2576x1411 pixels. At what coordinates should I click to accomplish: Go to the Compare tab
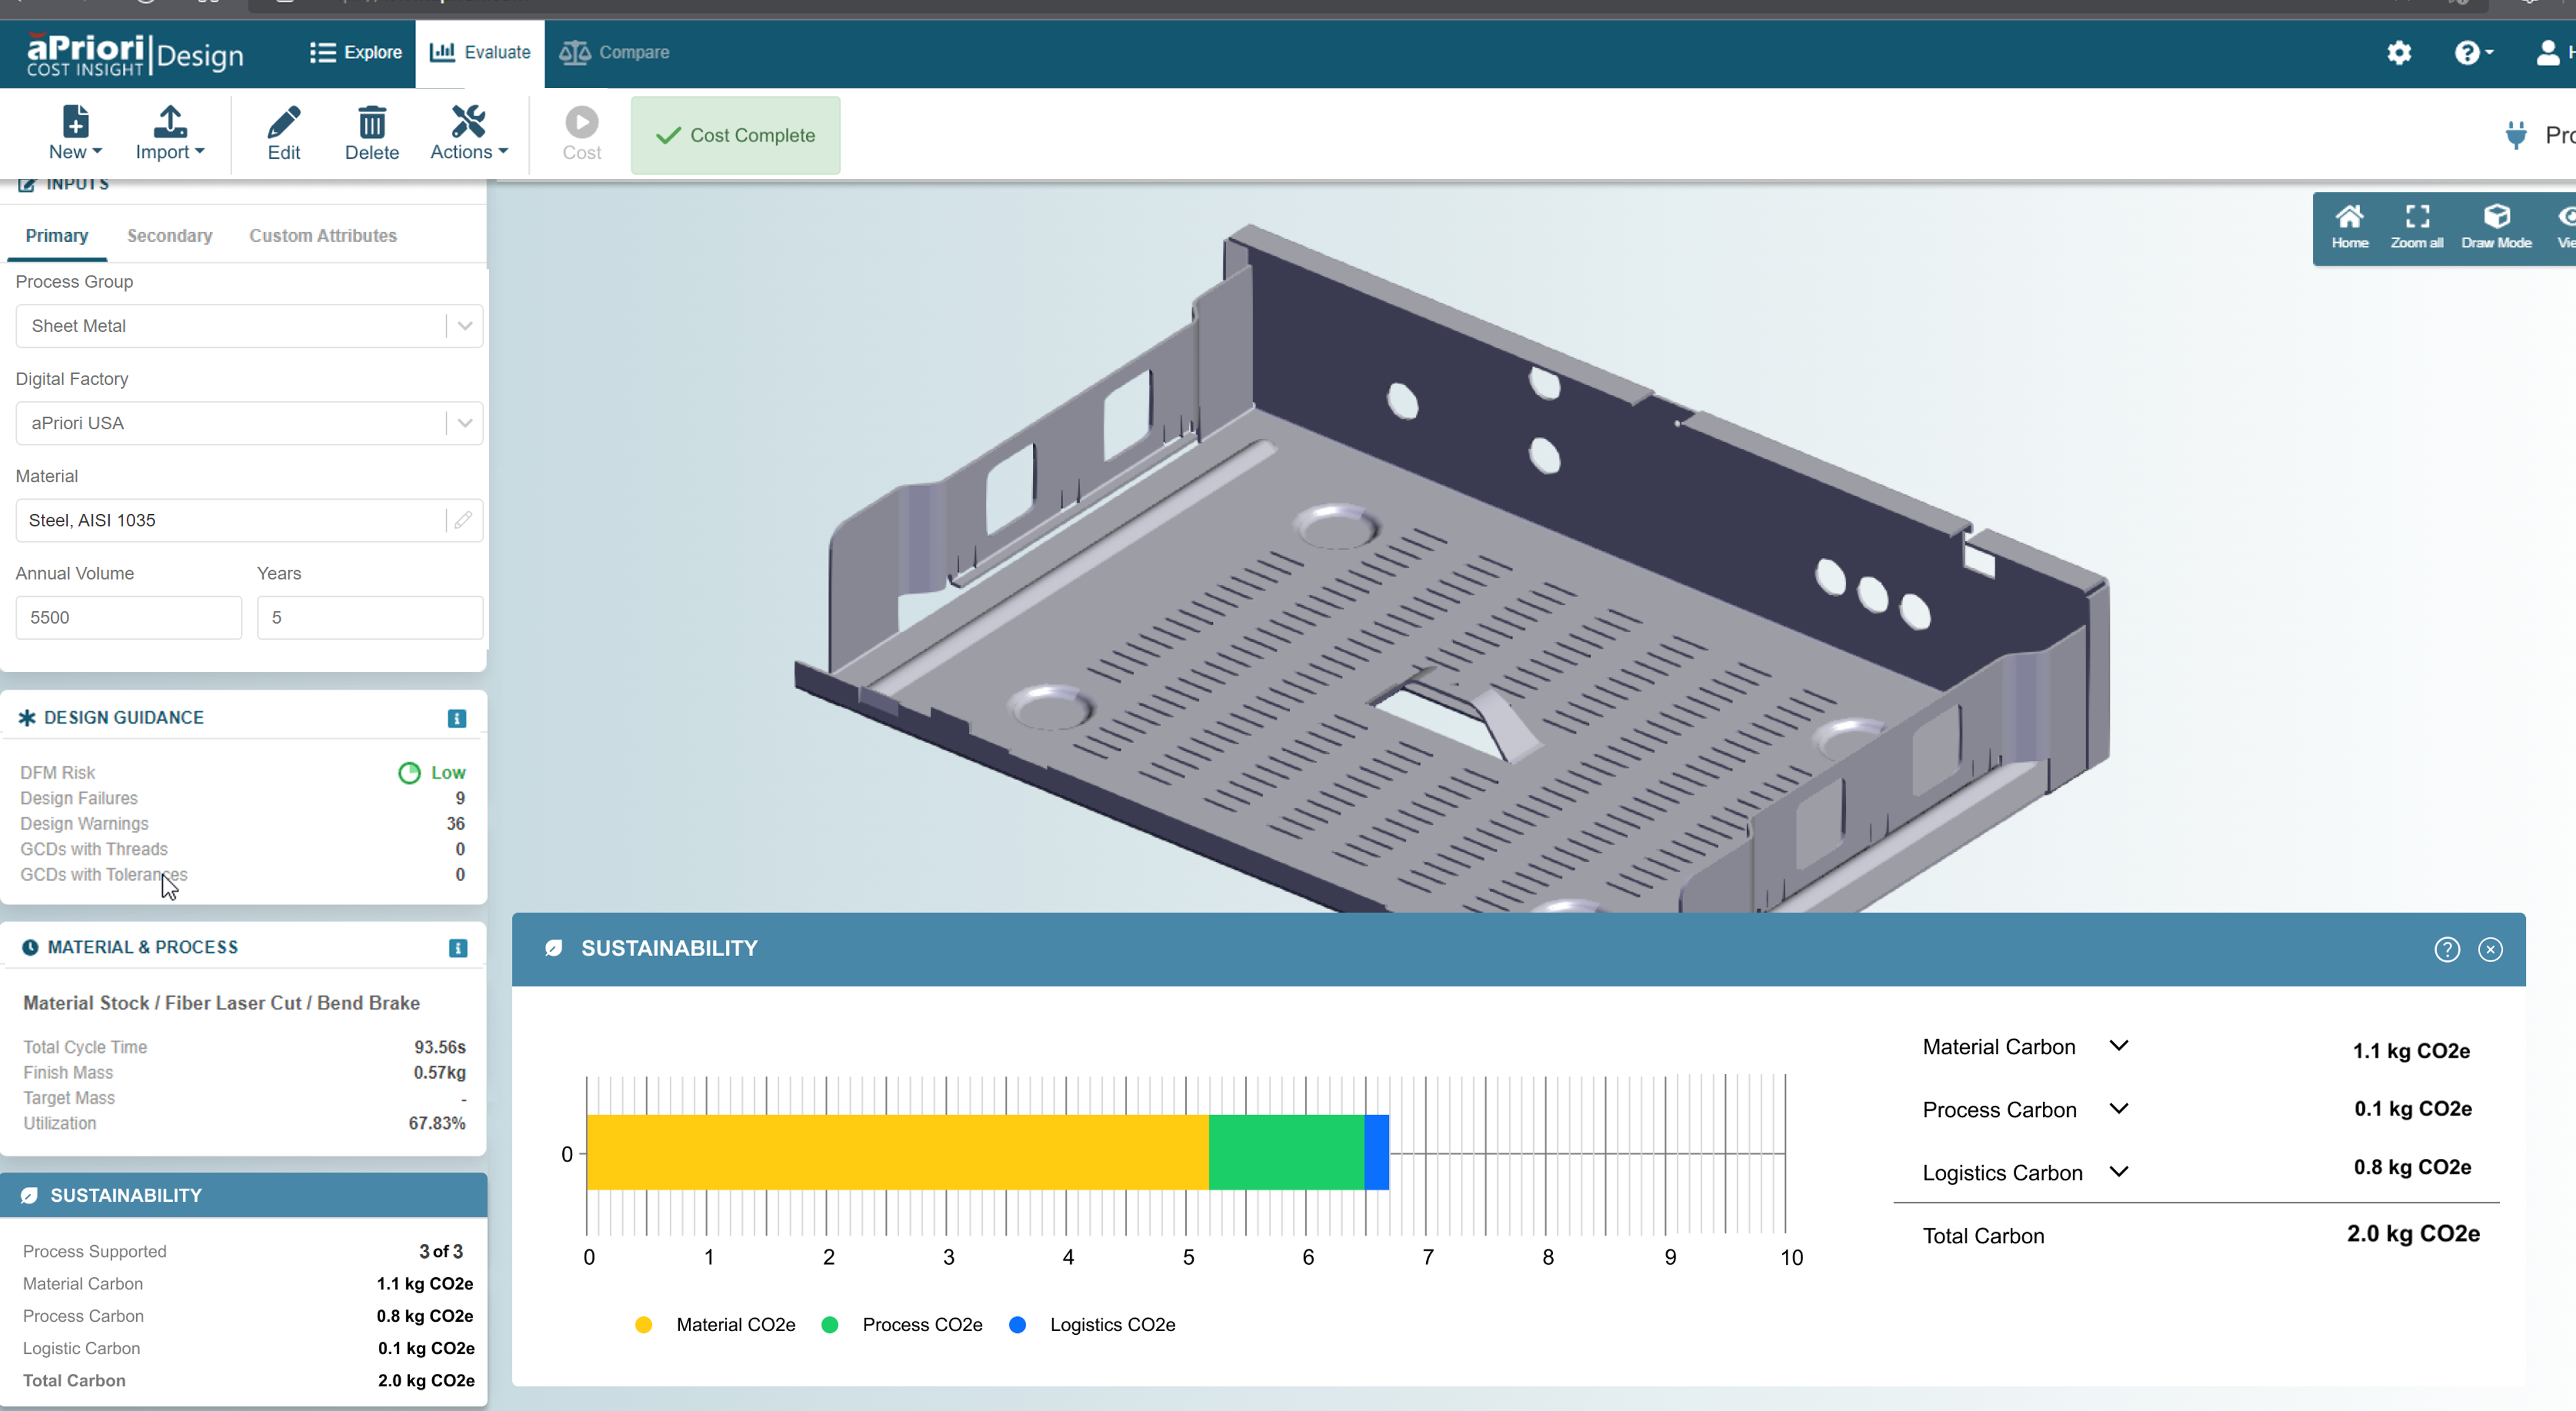(614, 53)
